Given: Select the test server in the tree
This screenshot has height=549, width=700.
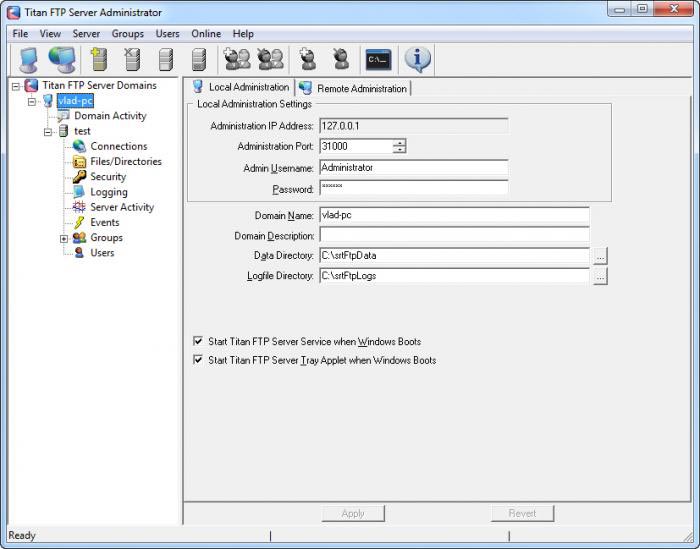Looking at the screenshot, I should point(82,131).
